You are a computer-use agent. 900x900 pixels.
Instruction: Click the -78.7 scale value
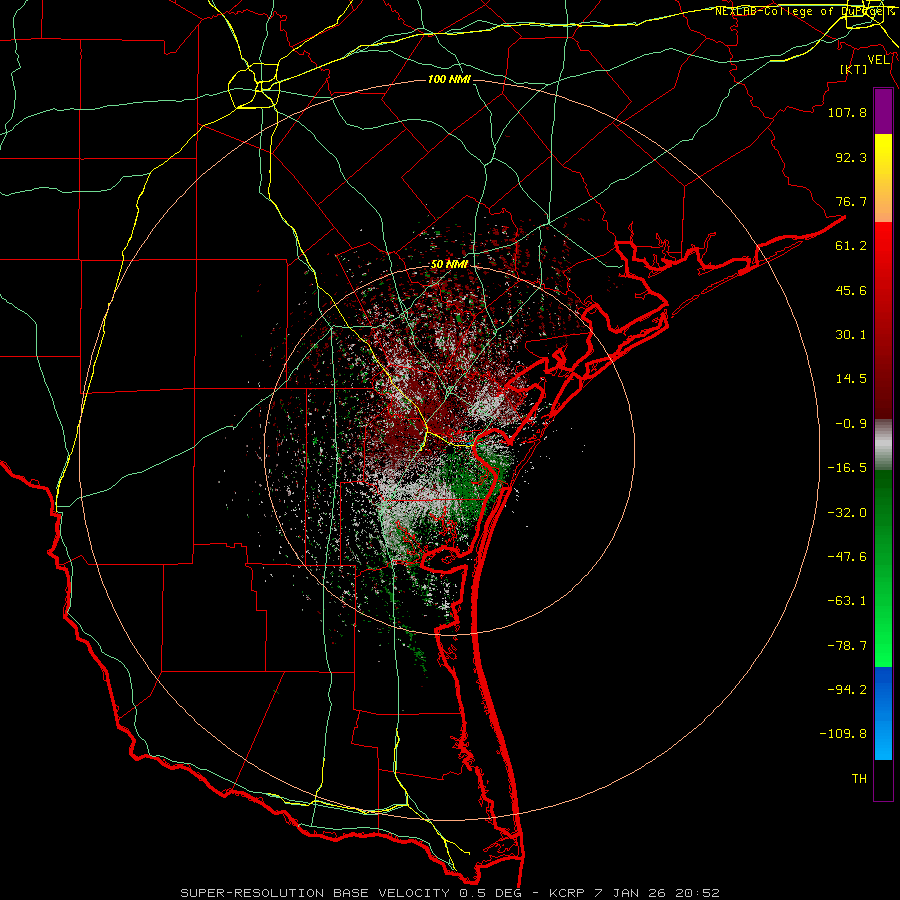[847, 646]
